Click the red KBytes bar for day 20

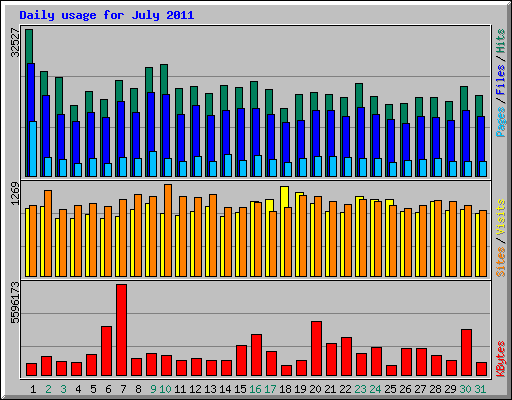coord(317,349)
